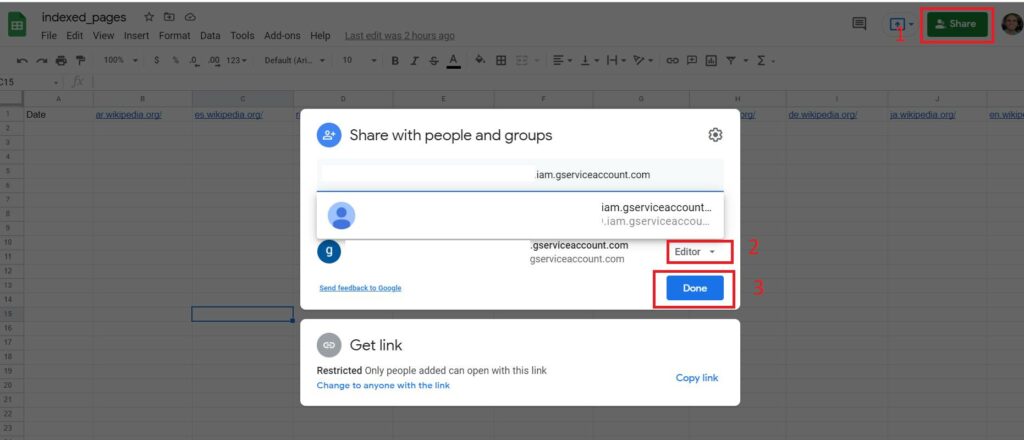Click the merge cells icon
The width and height of the screenshot is (1024, 440).
(522, 61)
